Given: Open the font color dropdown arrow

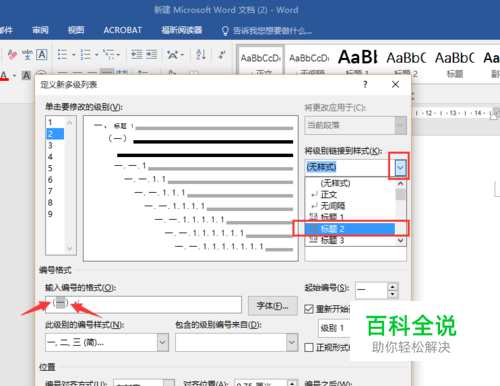Looking at the screenshot, I should click(x=14, y=76).
